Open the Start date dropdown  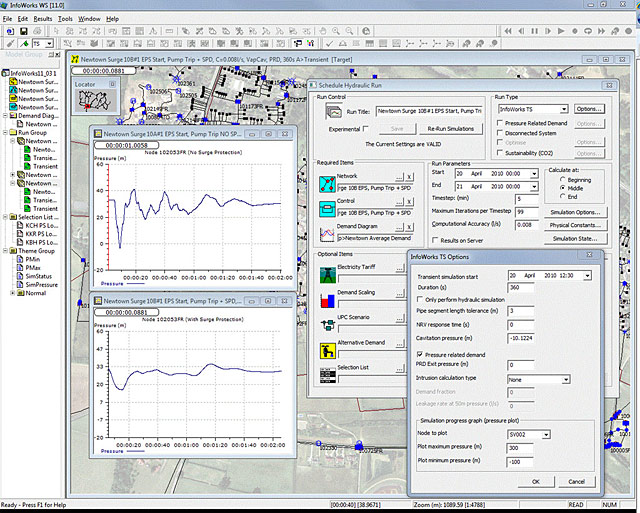534,174
